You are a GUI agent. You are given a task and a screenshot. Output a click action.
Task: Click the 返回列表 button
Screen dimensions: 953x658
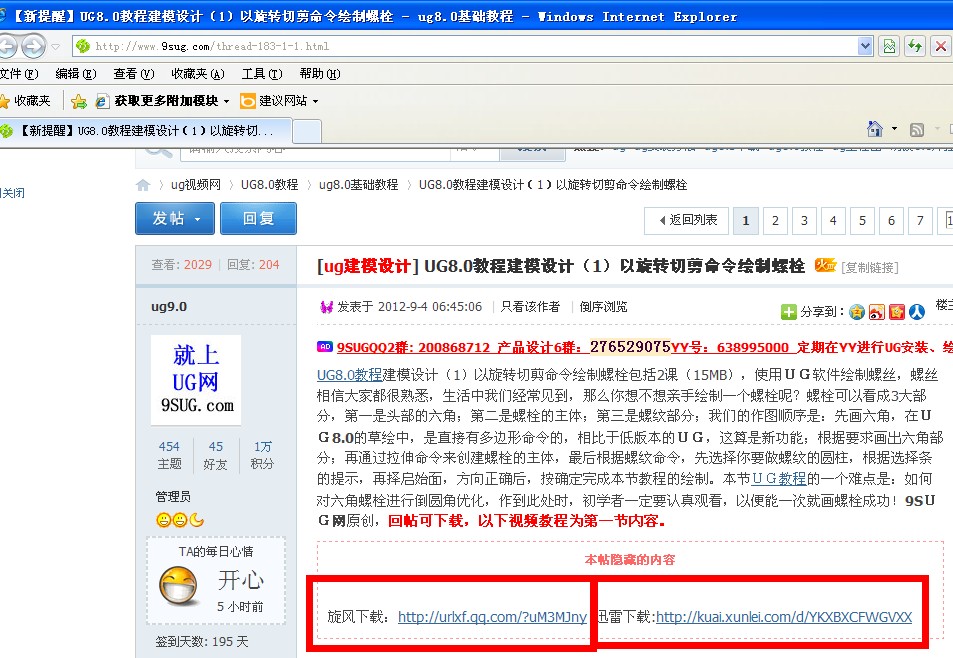686,221
